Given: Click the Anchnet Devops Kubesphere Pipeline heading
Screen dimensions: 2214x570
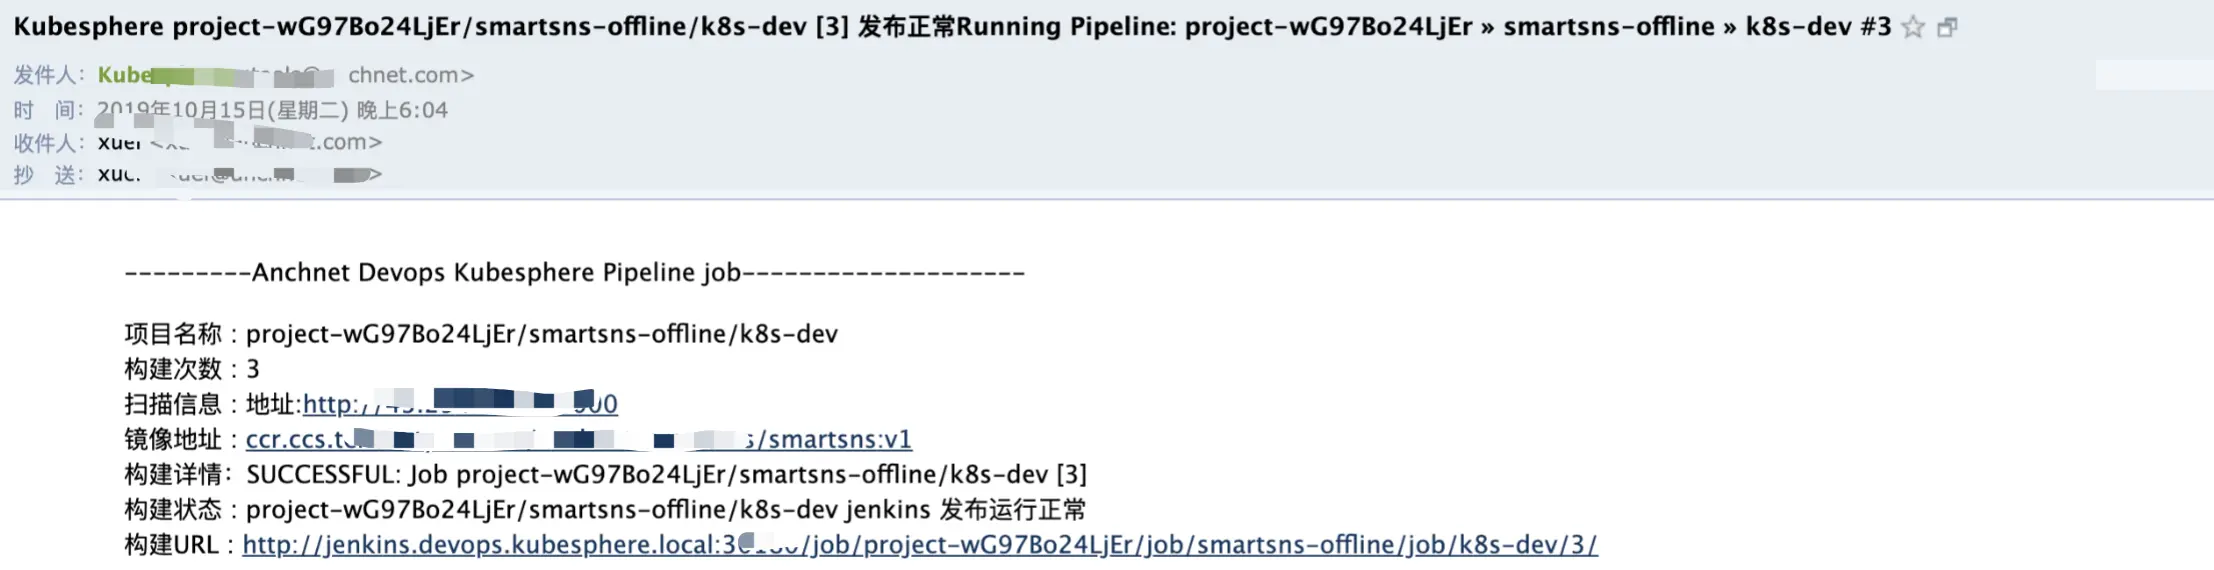Looking at the screenshot, I should tap(574, 272).
